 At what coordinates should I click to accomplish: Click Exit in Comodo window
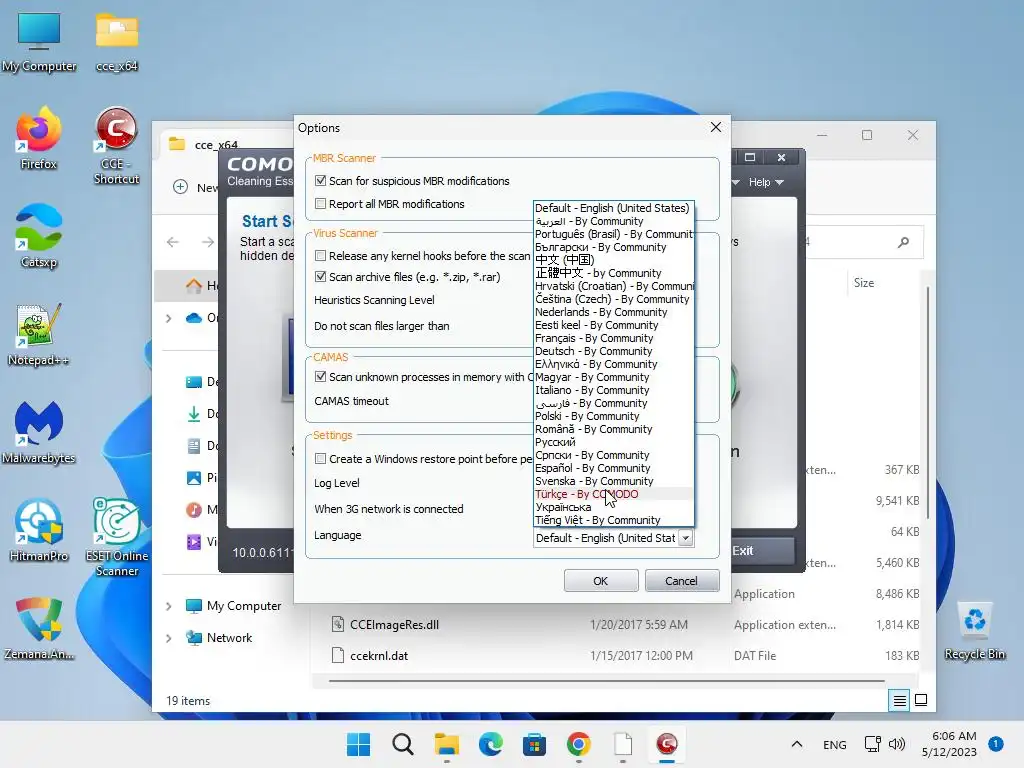[x=761, y=551]
